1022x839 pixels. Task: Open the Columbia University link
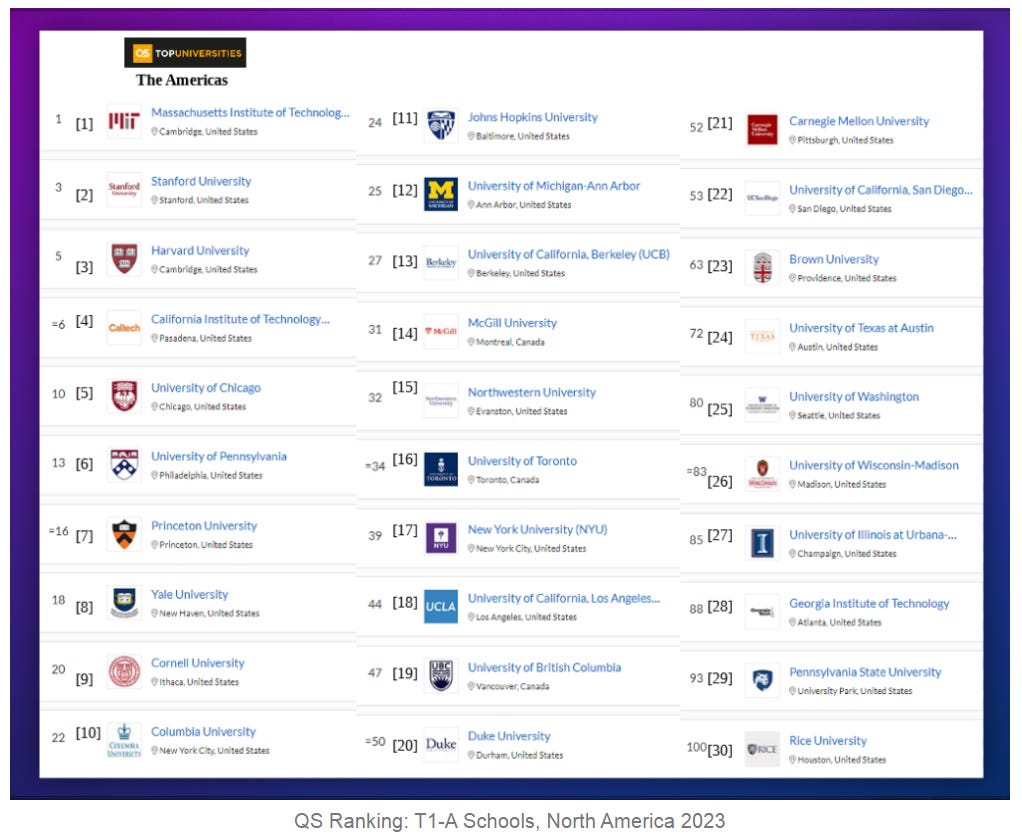(x=203, y=731)
